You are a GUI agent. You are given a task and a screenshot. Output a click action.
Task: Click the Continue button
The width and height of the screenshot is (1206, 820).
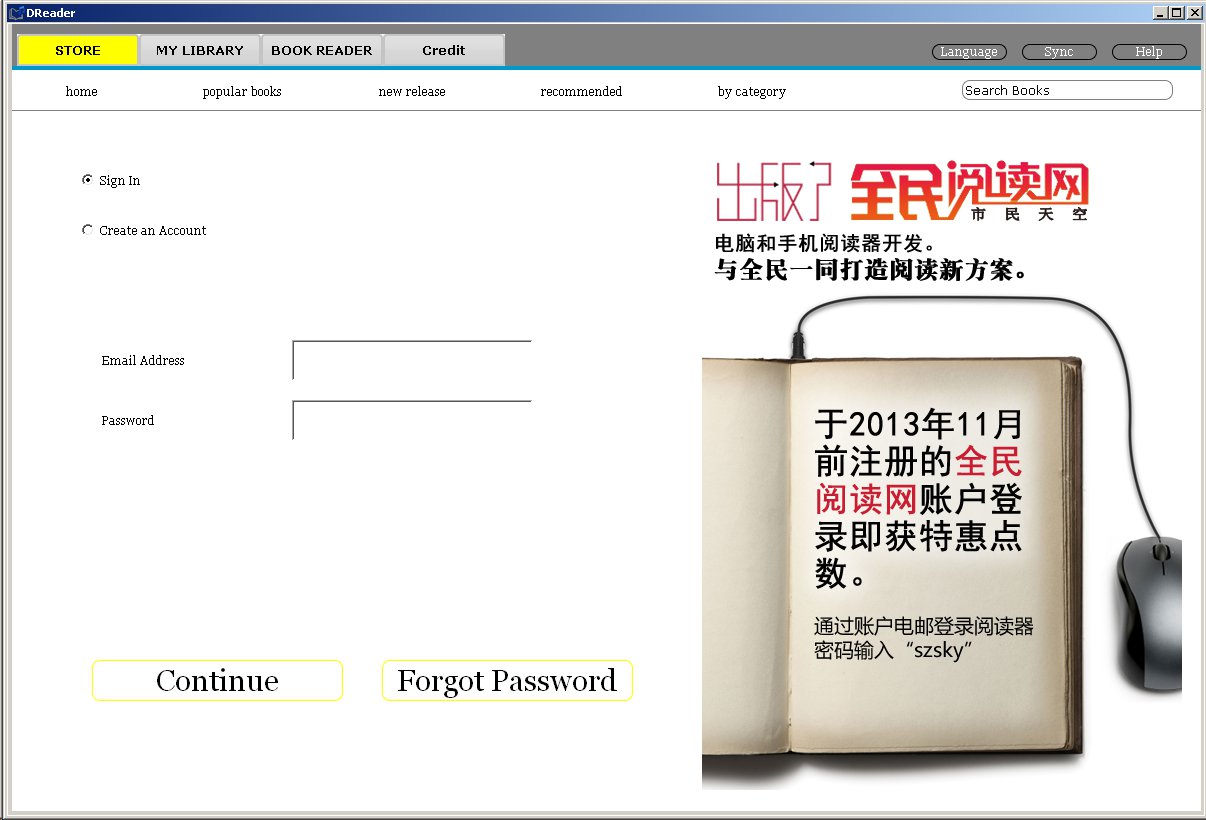click(x=217, y=680)
